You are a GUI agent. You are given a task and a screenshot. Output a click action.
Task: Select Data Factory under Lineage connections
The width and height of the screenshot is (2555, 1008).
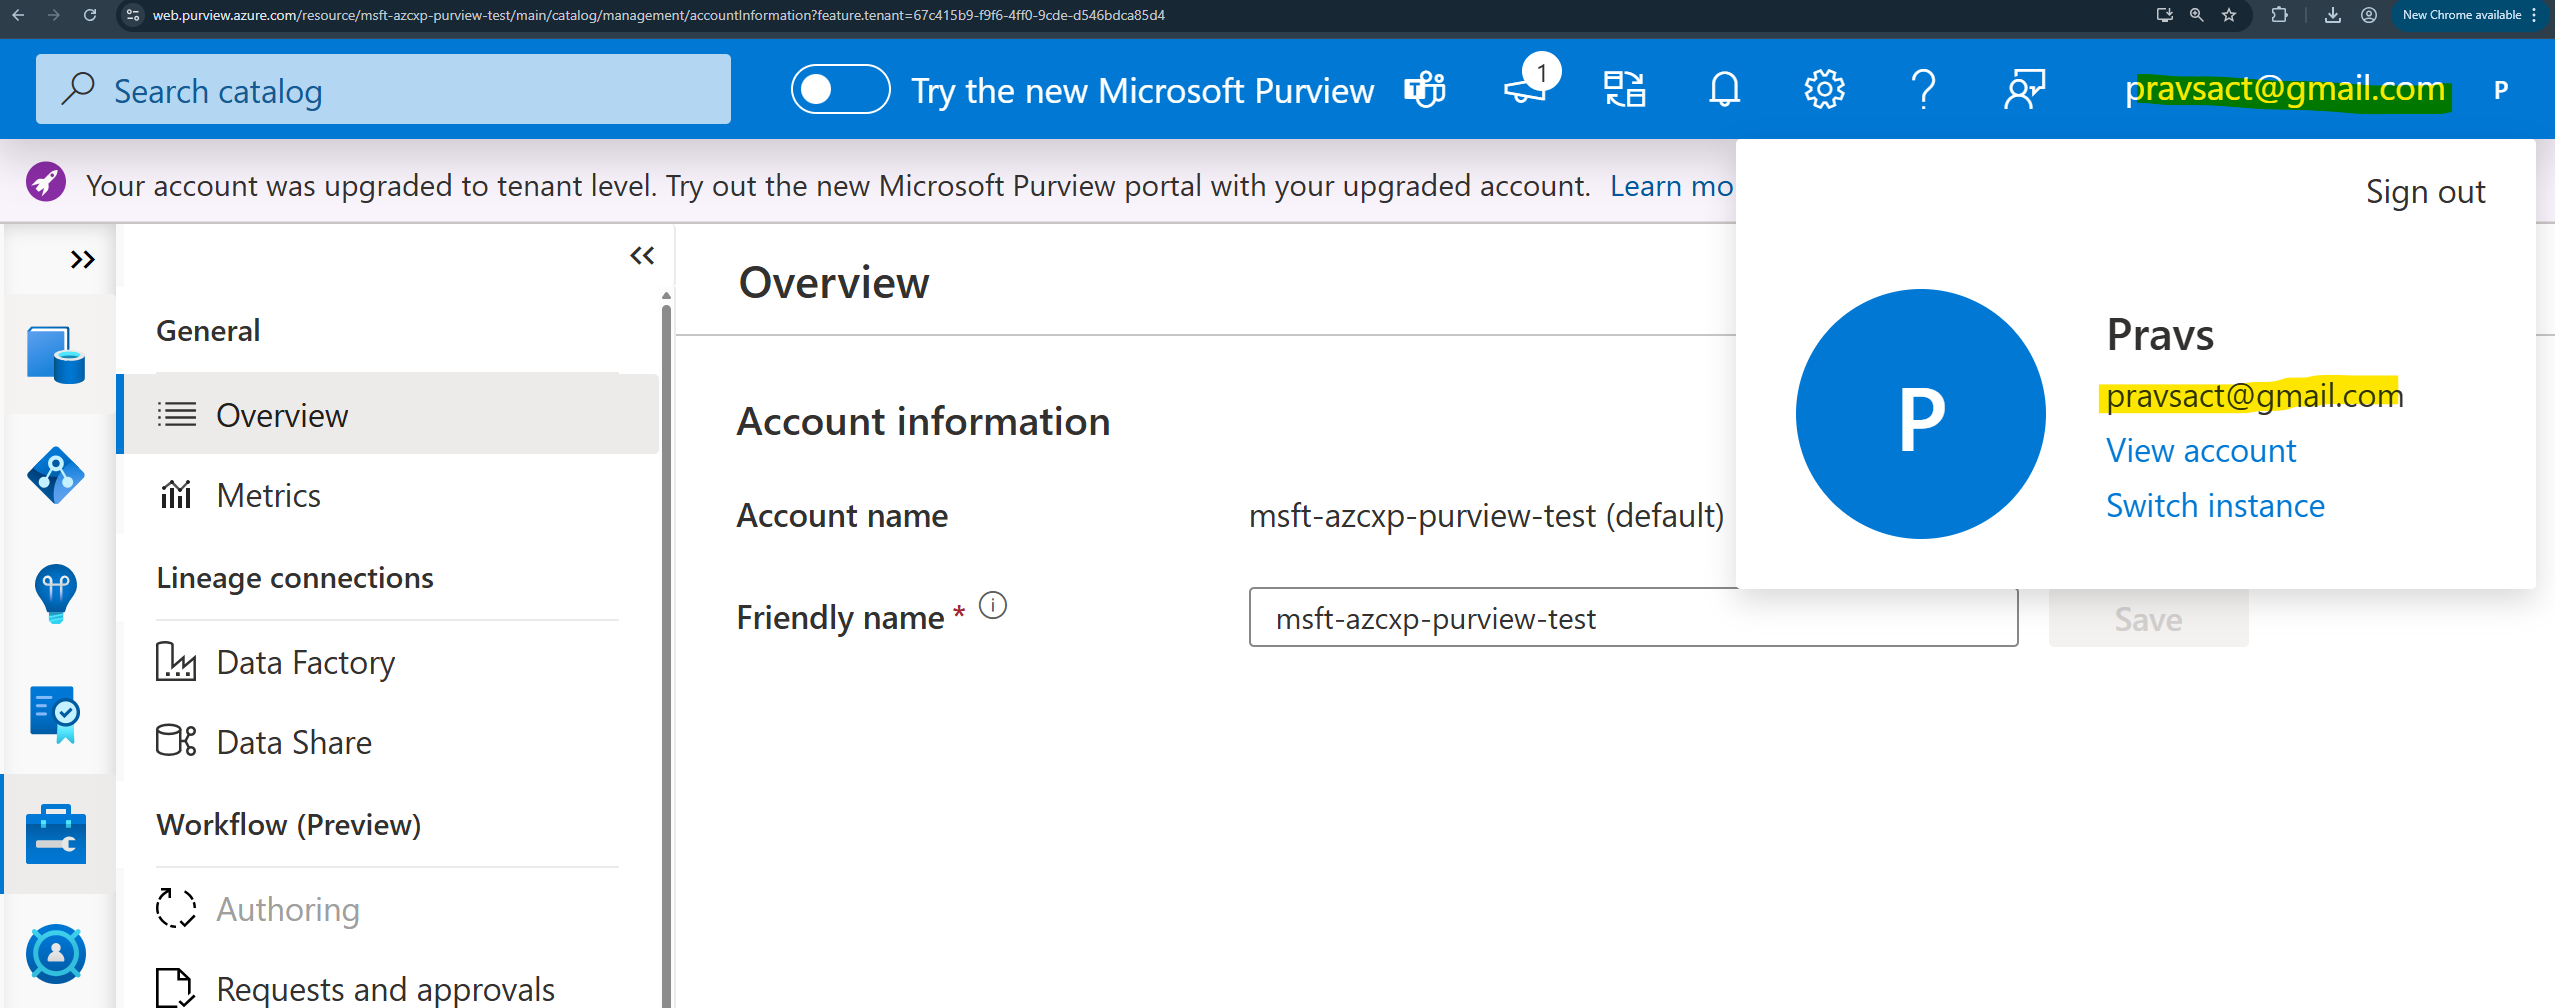(x=304, y=661)
